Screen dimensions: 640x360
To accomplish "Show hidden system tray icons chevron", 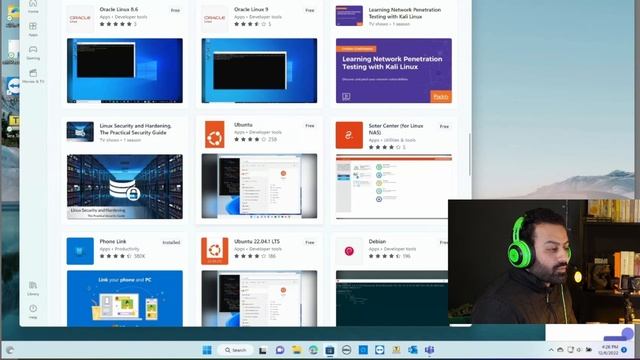I will pyautogui.click(x=551, y=350).
